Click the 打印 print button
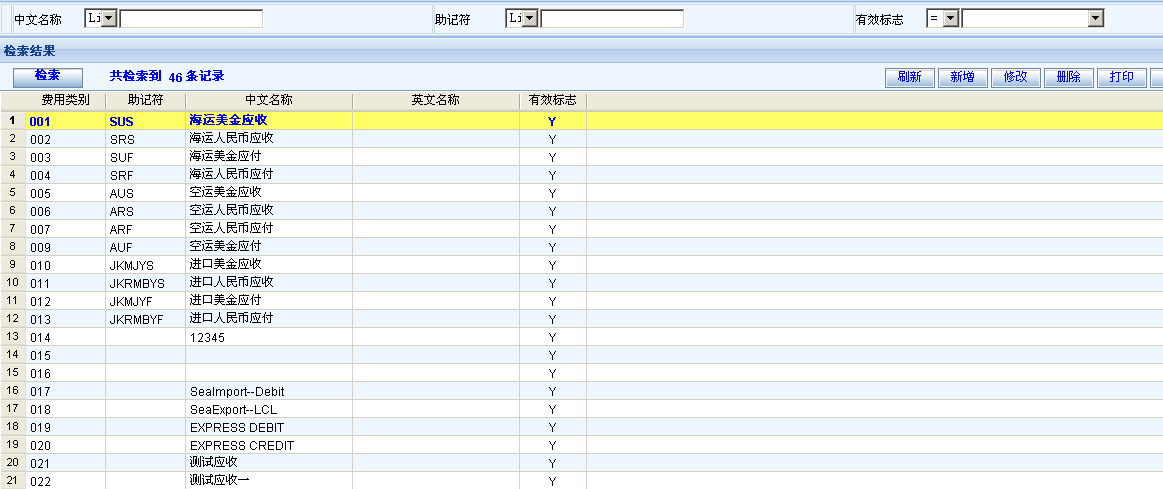Image resolution: width=1163 pixels, height=489 pixels. click(1121, 78)
